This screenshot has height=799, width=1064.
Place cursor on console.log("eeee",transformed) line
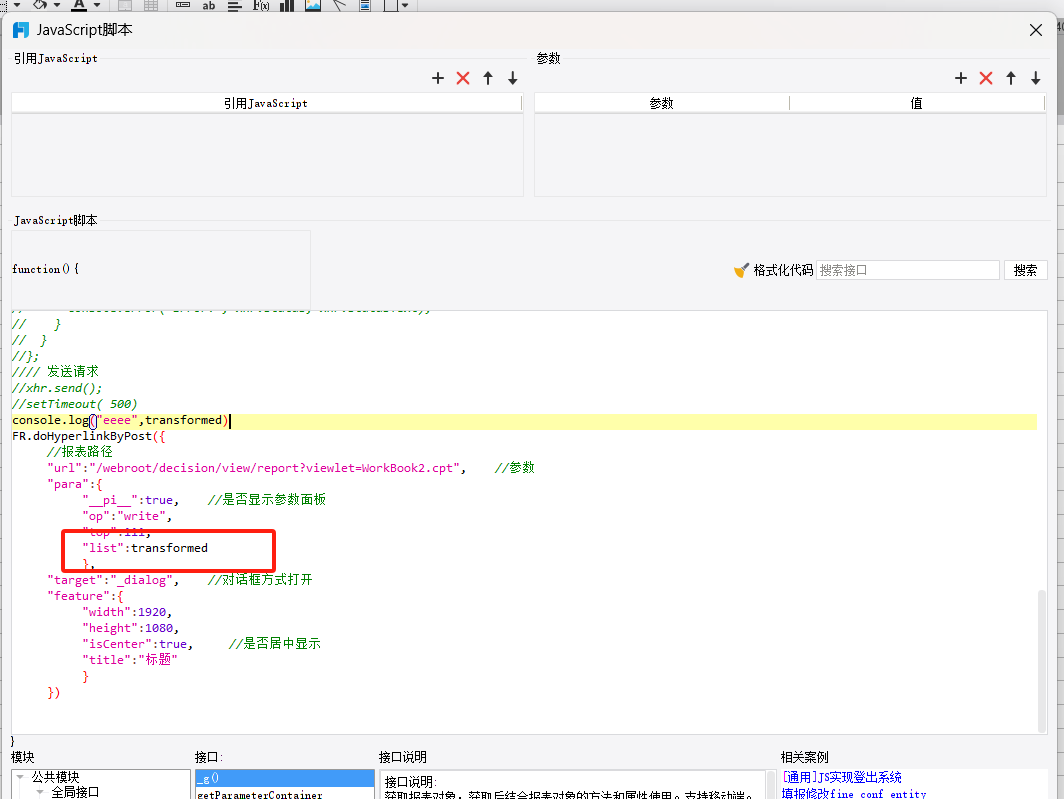(x=120, y=421)
